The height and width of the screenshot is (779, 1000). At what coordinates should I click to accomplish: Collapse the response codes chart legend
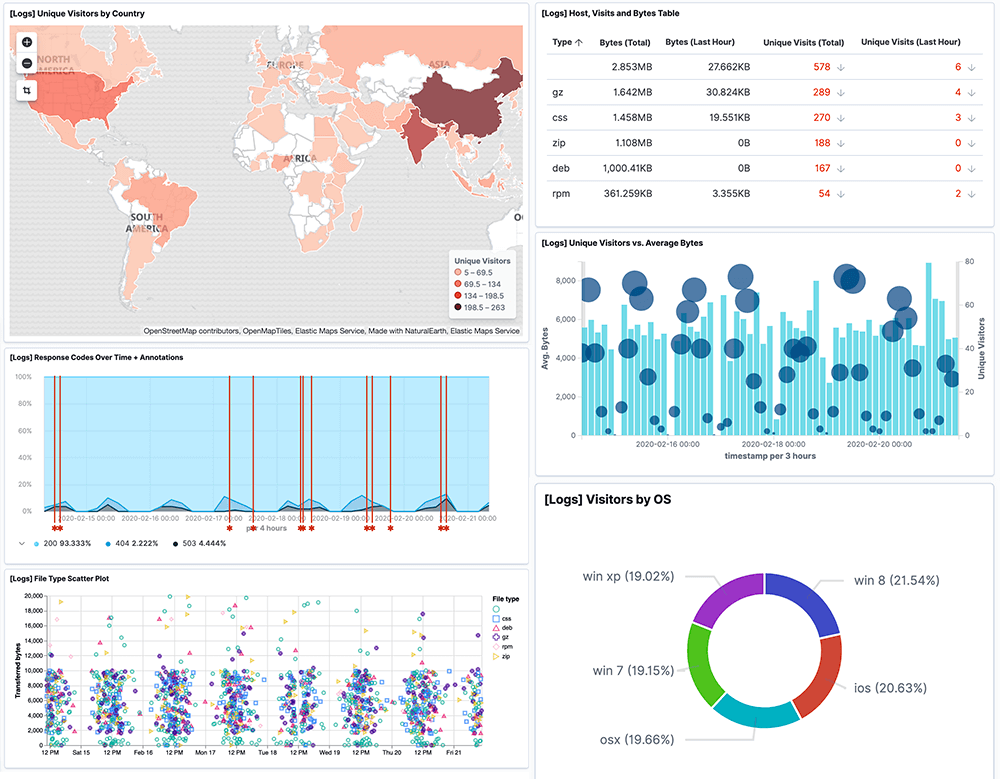tap(20, 544)
